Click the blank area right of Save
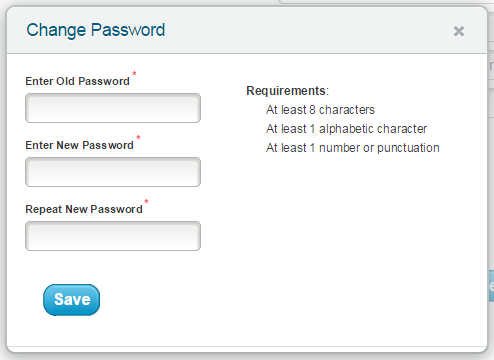The image size is (494, 360). tap(267, 300)
